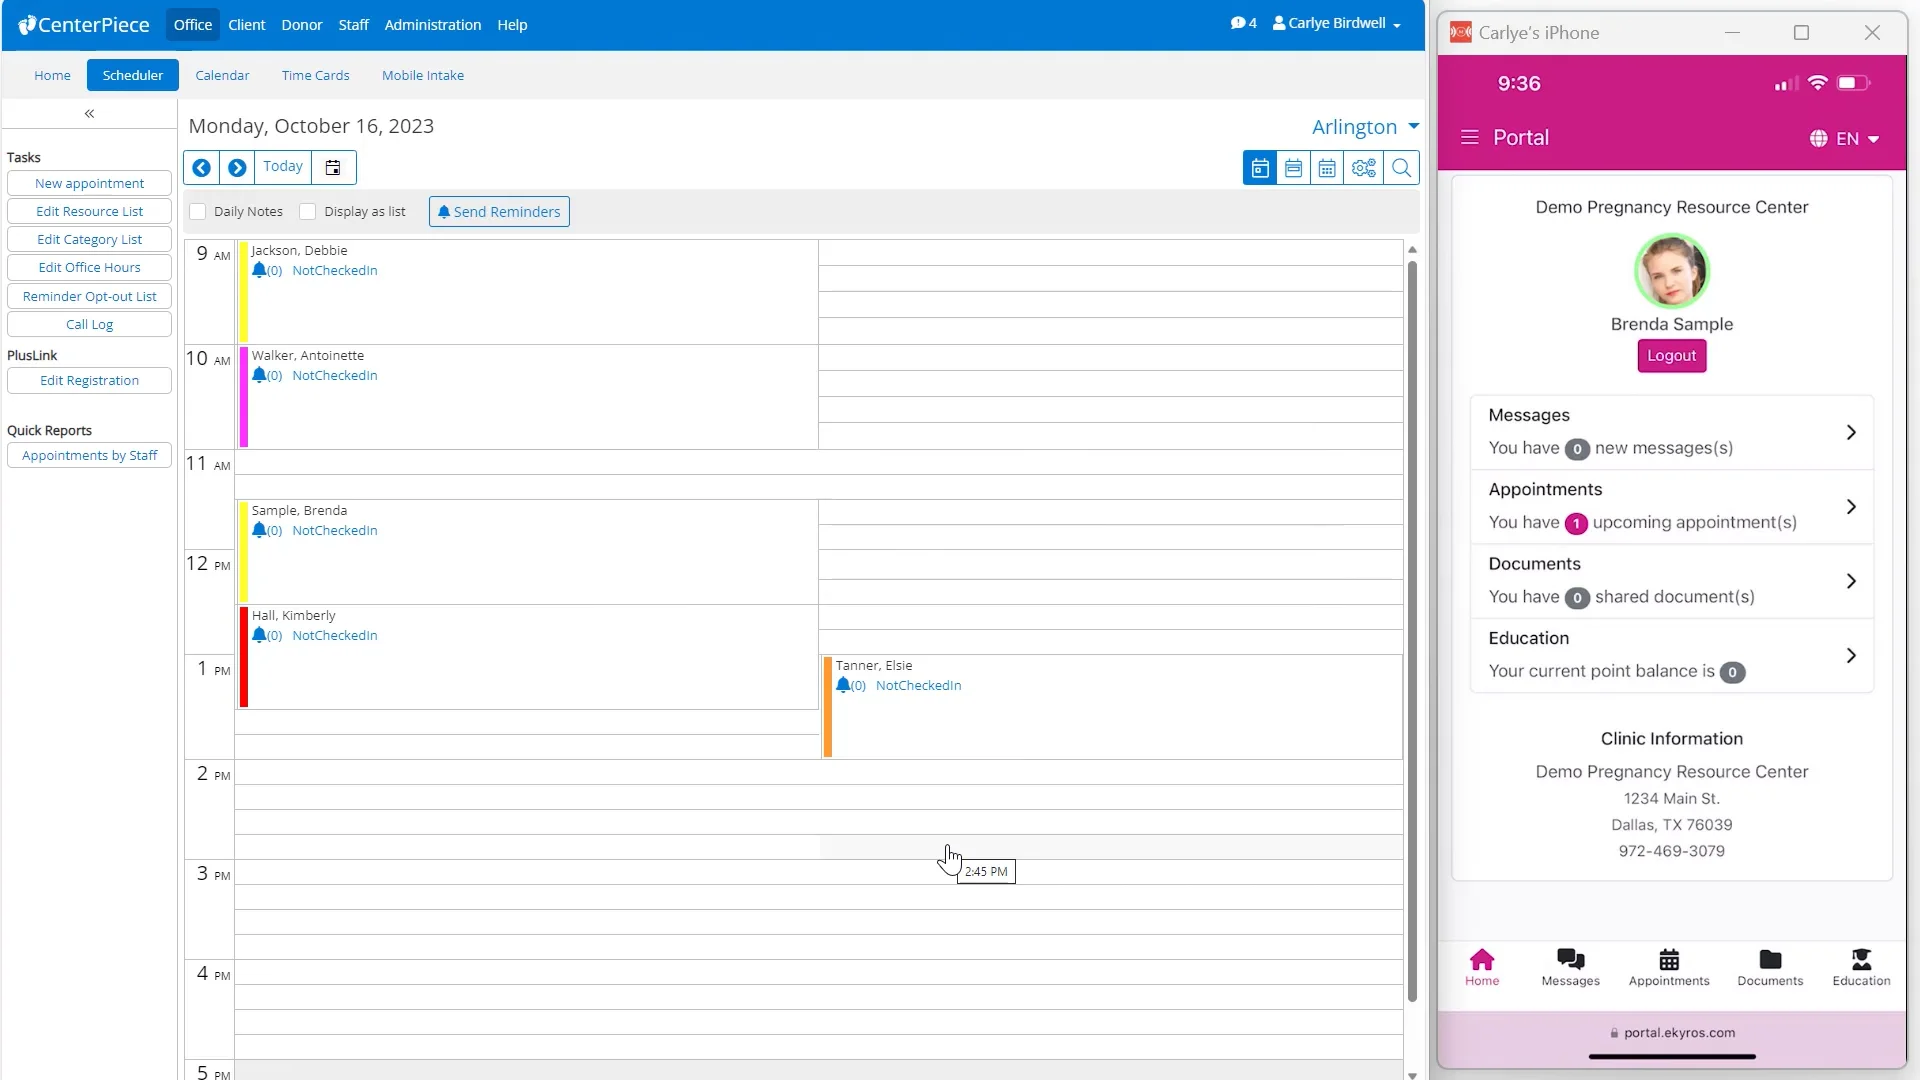Click NotCheckedIn link for Walker, Antoinette
Image resolution: width=1920 pixels, height=1080 pixels.
point(335,375)
